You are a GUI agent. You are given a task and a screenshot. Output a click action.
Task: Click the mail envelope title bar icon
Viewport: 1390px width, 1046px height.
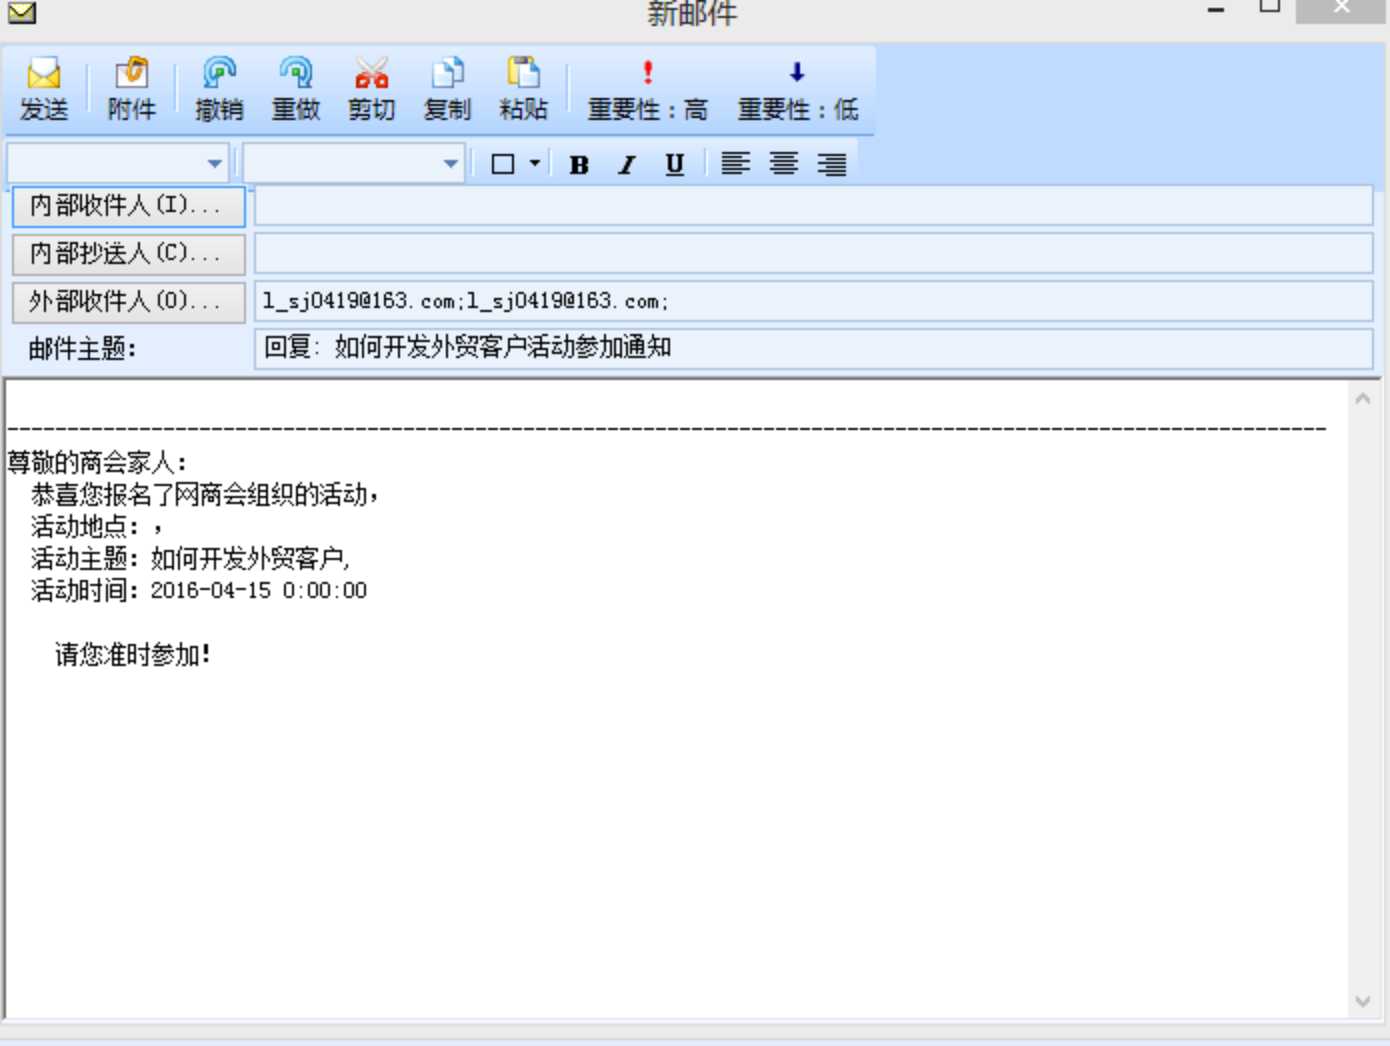tap(22, 12)
